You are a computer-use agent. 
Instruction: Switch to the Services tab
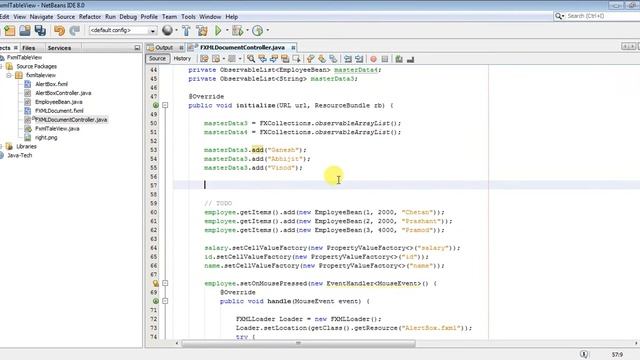(x=59, y=48)
